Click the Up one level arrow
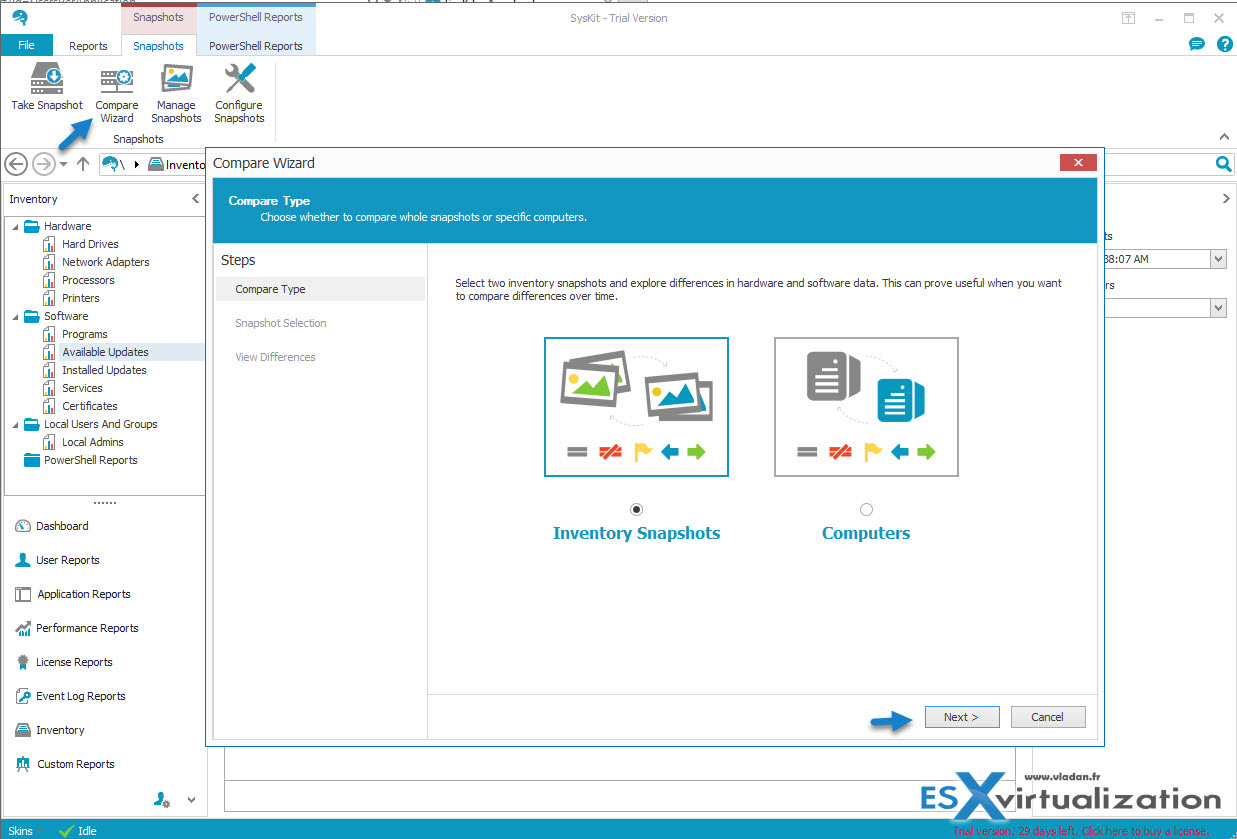 click(83, 164)
